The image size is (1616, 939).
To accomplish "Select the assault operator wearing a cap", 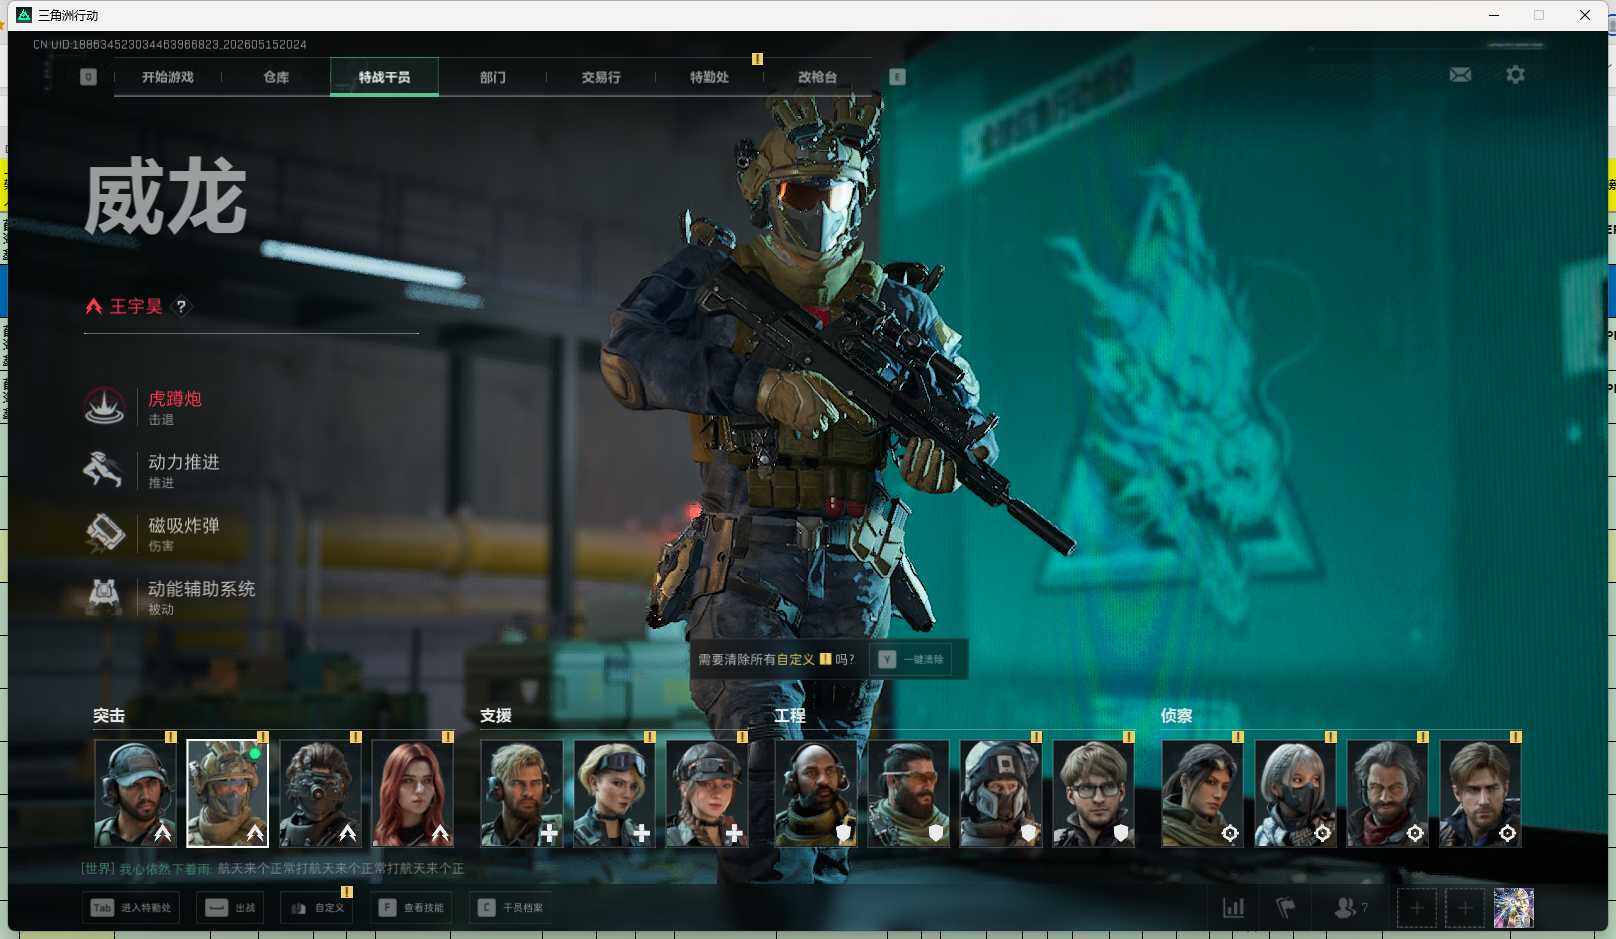I will click(x=135, y=793).
